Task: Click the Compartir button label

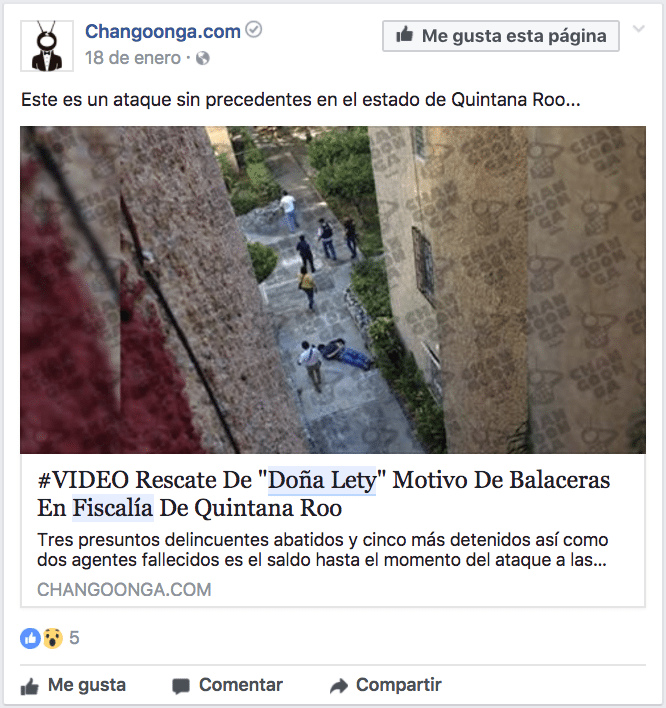Action: tap(399, 685)
